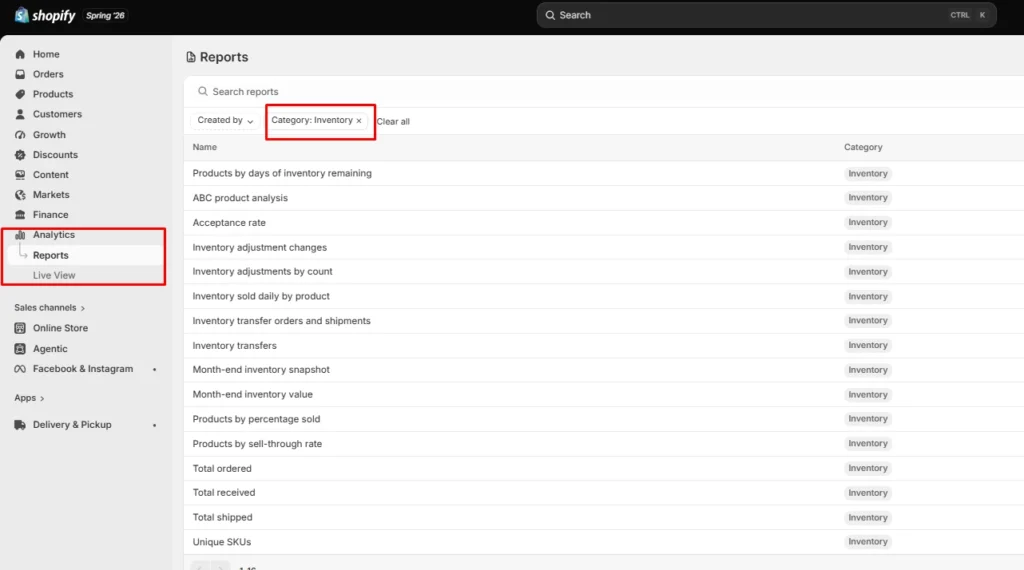The height and width of the screenshot is (570, 1024).
Task: Click the Online Store icon
Action: click(x=20, y=328)
